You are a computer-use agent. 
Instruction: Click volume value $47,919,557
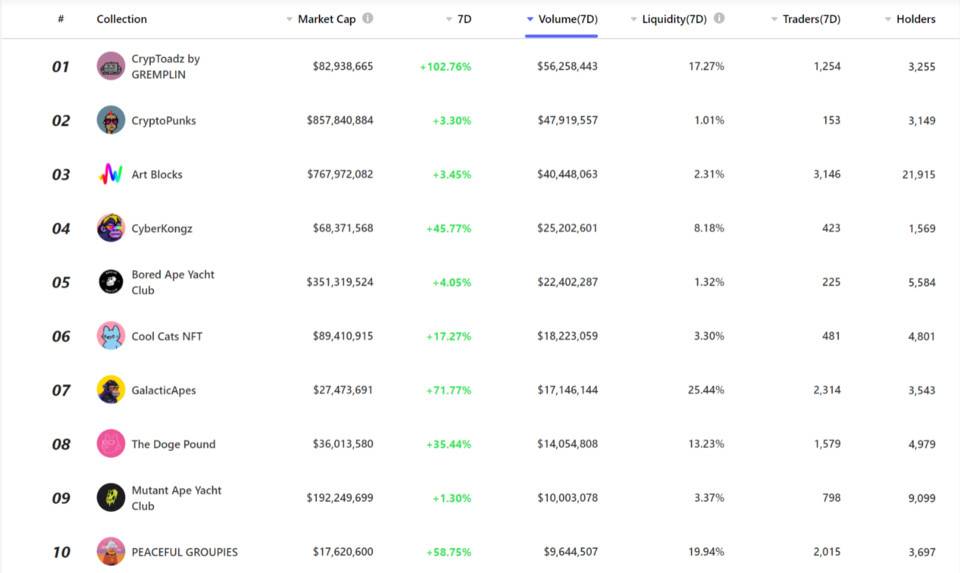[568, 120]
